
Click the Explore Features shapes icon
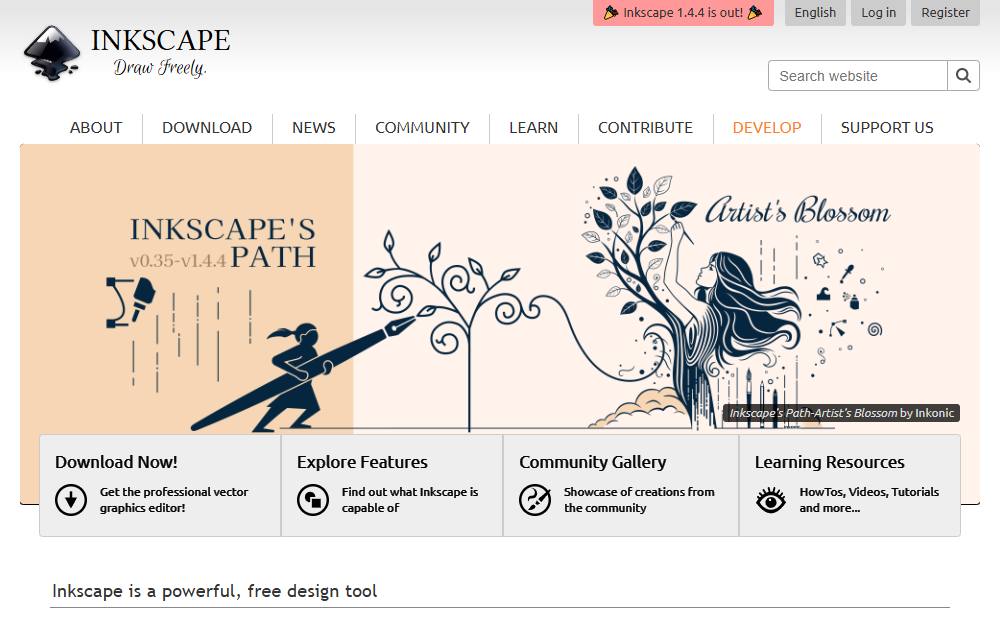pos(312,499)
